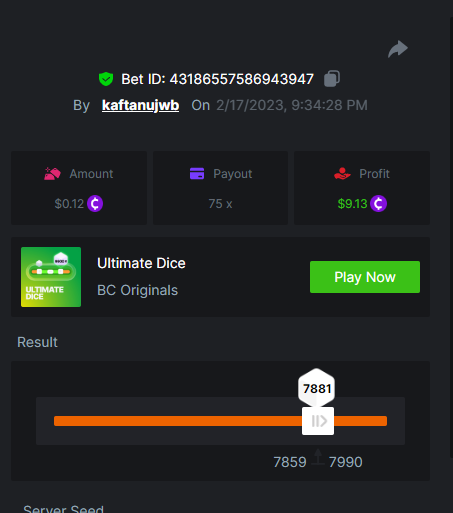Open the kaftanujwb user profile link
The height and width of the screenshot is (513, 453).
coord(140,105)
